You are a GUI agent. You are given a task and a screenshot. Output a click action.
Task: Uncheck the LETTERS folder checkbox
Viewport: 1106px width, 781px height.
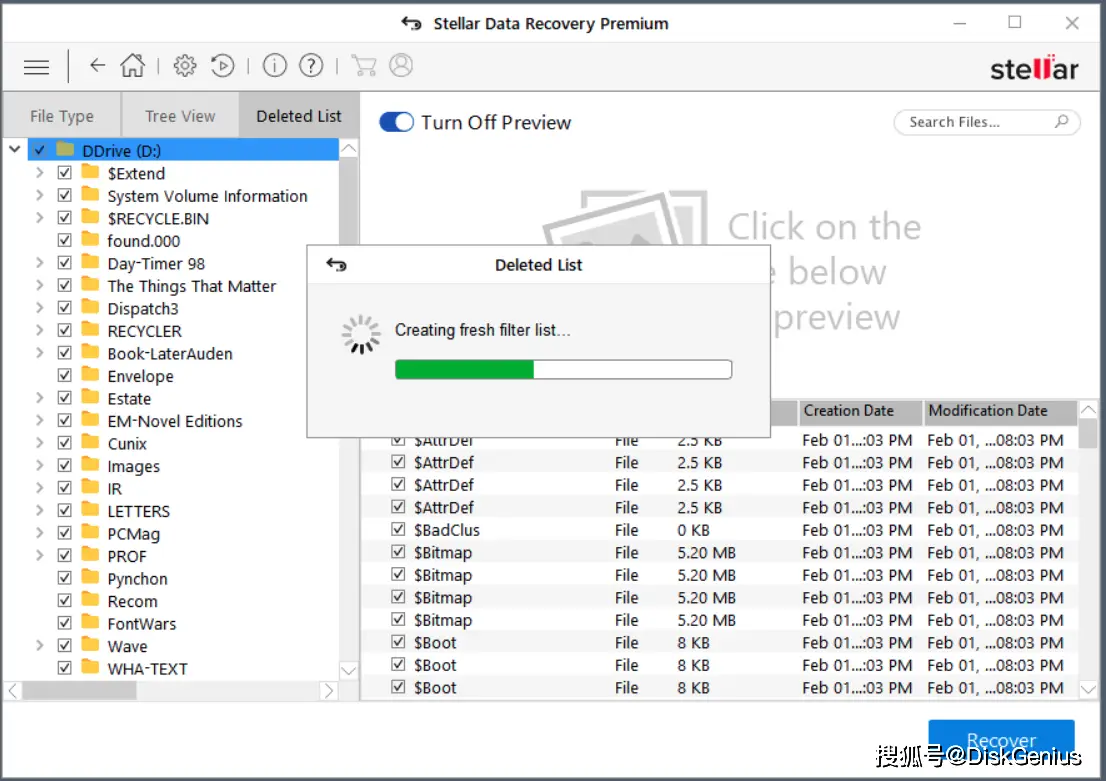64,510
